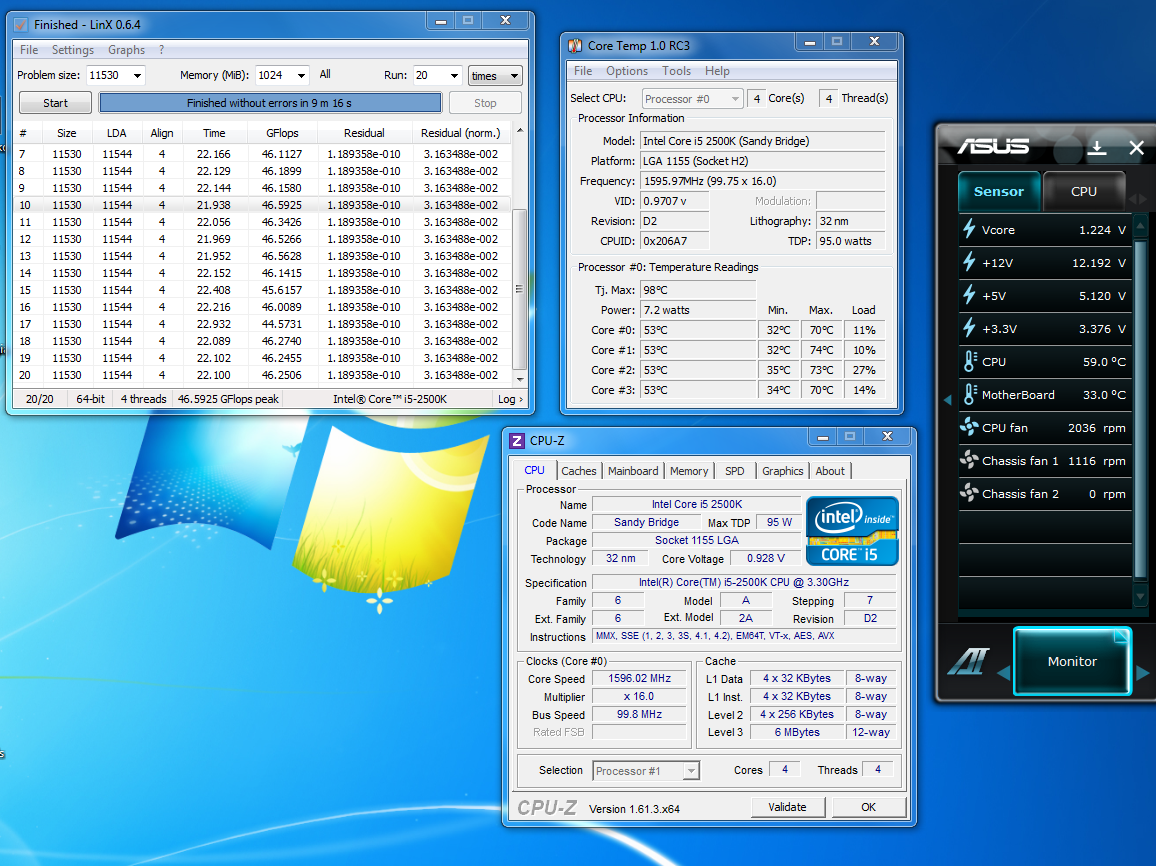Open the LinX Graphs menu
This screenshot has height=866, width=1156.
coord(126,50)
